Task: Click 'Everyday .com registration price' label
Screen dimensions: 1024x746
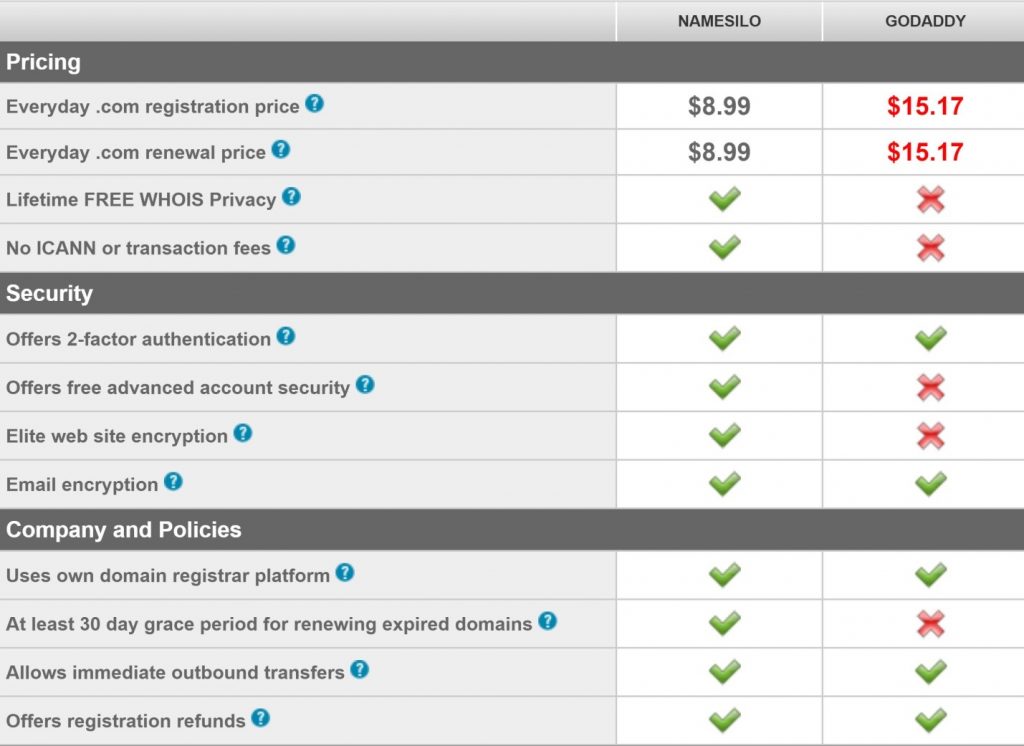Action: coord(153,106)
